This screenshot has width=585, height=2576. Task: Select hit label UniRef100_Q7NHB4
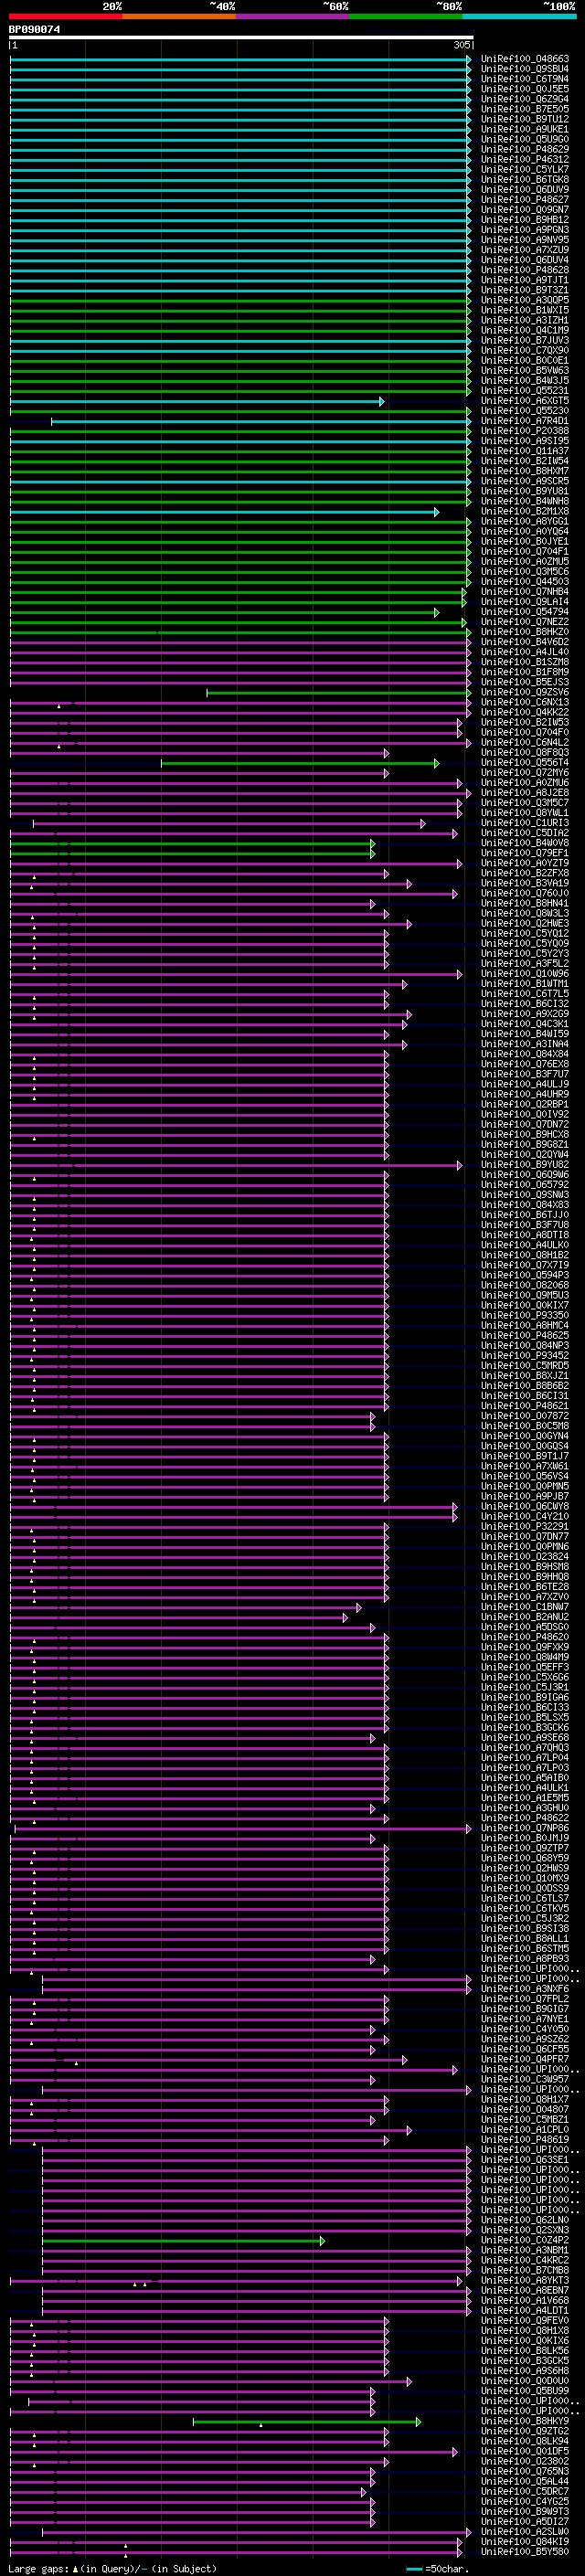click(525, 592)
